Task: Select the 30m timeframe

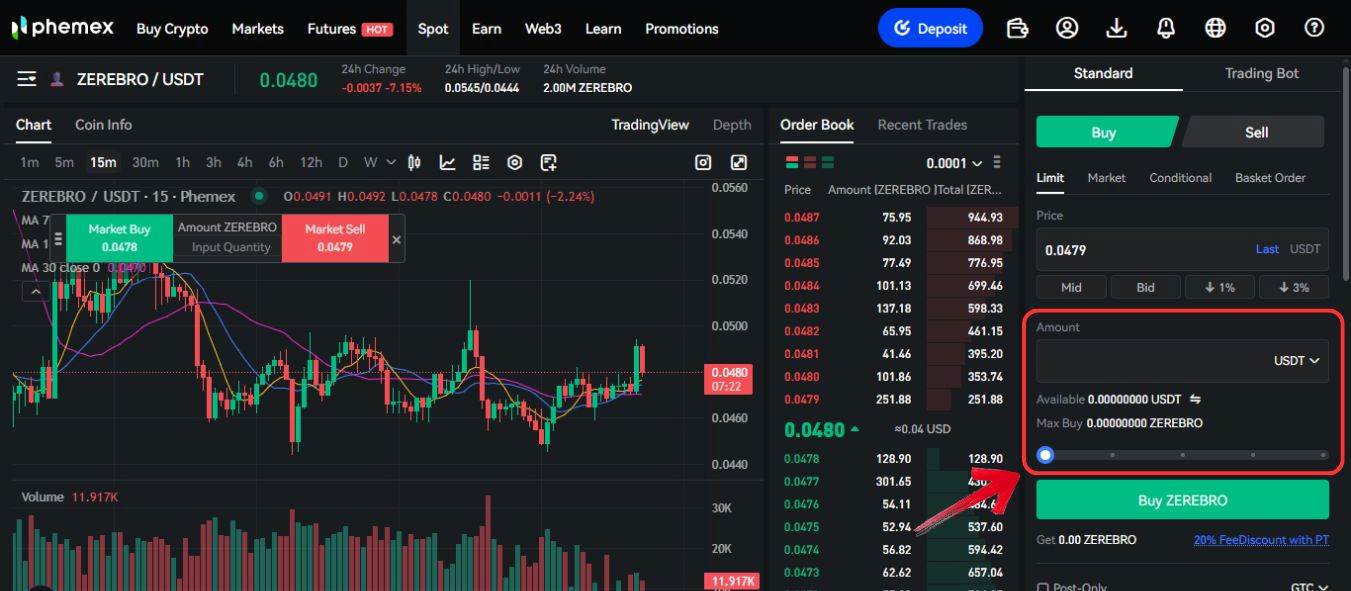Action: 145,162
